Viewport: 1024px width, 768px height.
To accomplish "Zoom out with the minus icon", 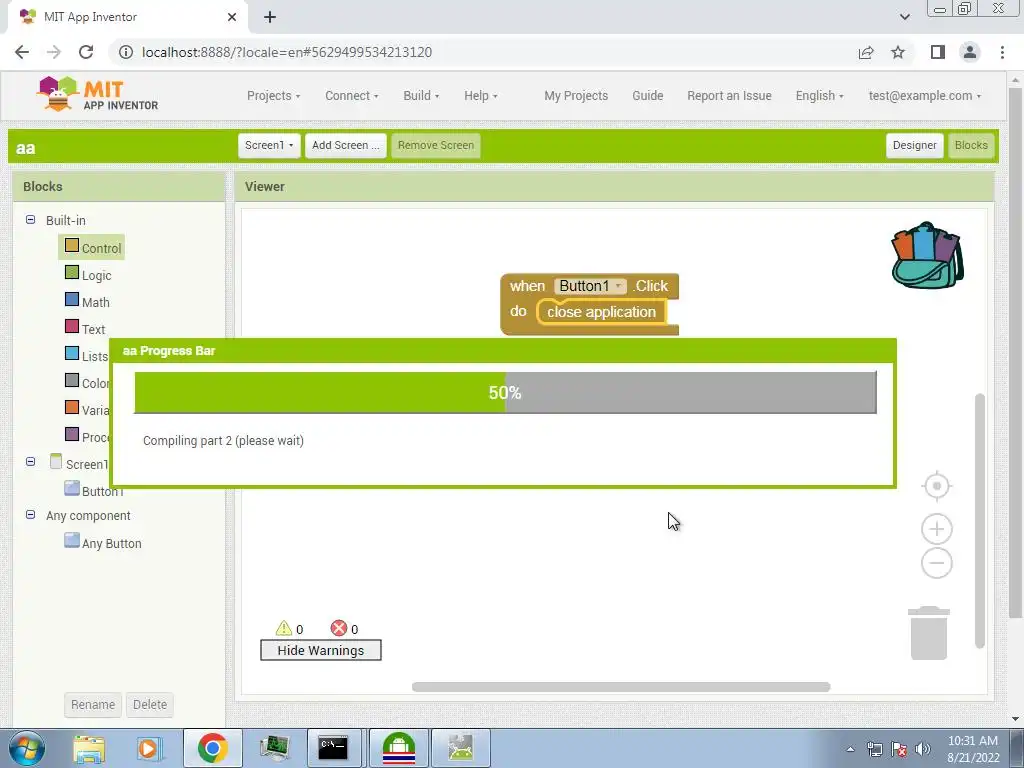I will (936, 563).
